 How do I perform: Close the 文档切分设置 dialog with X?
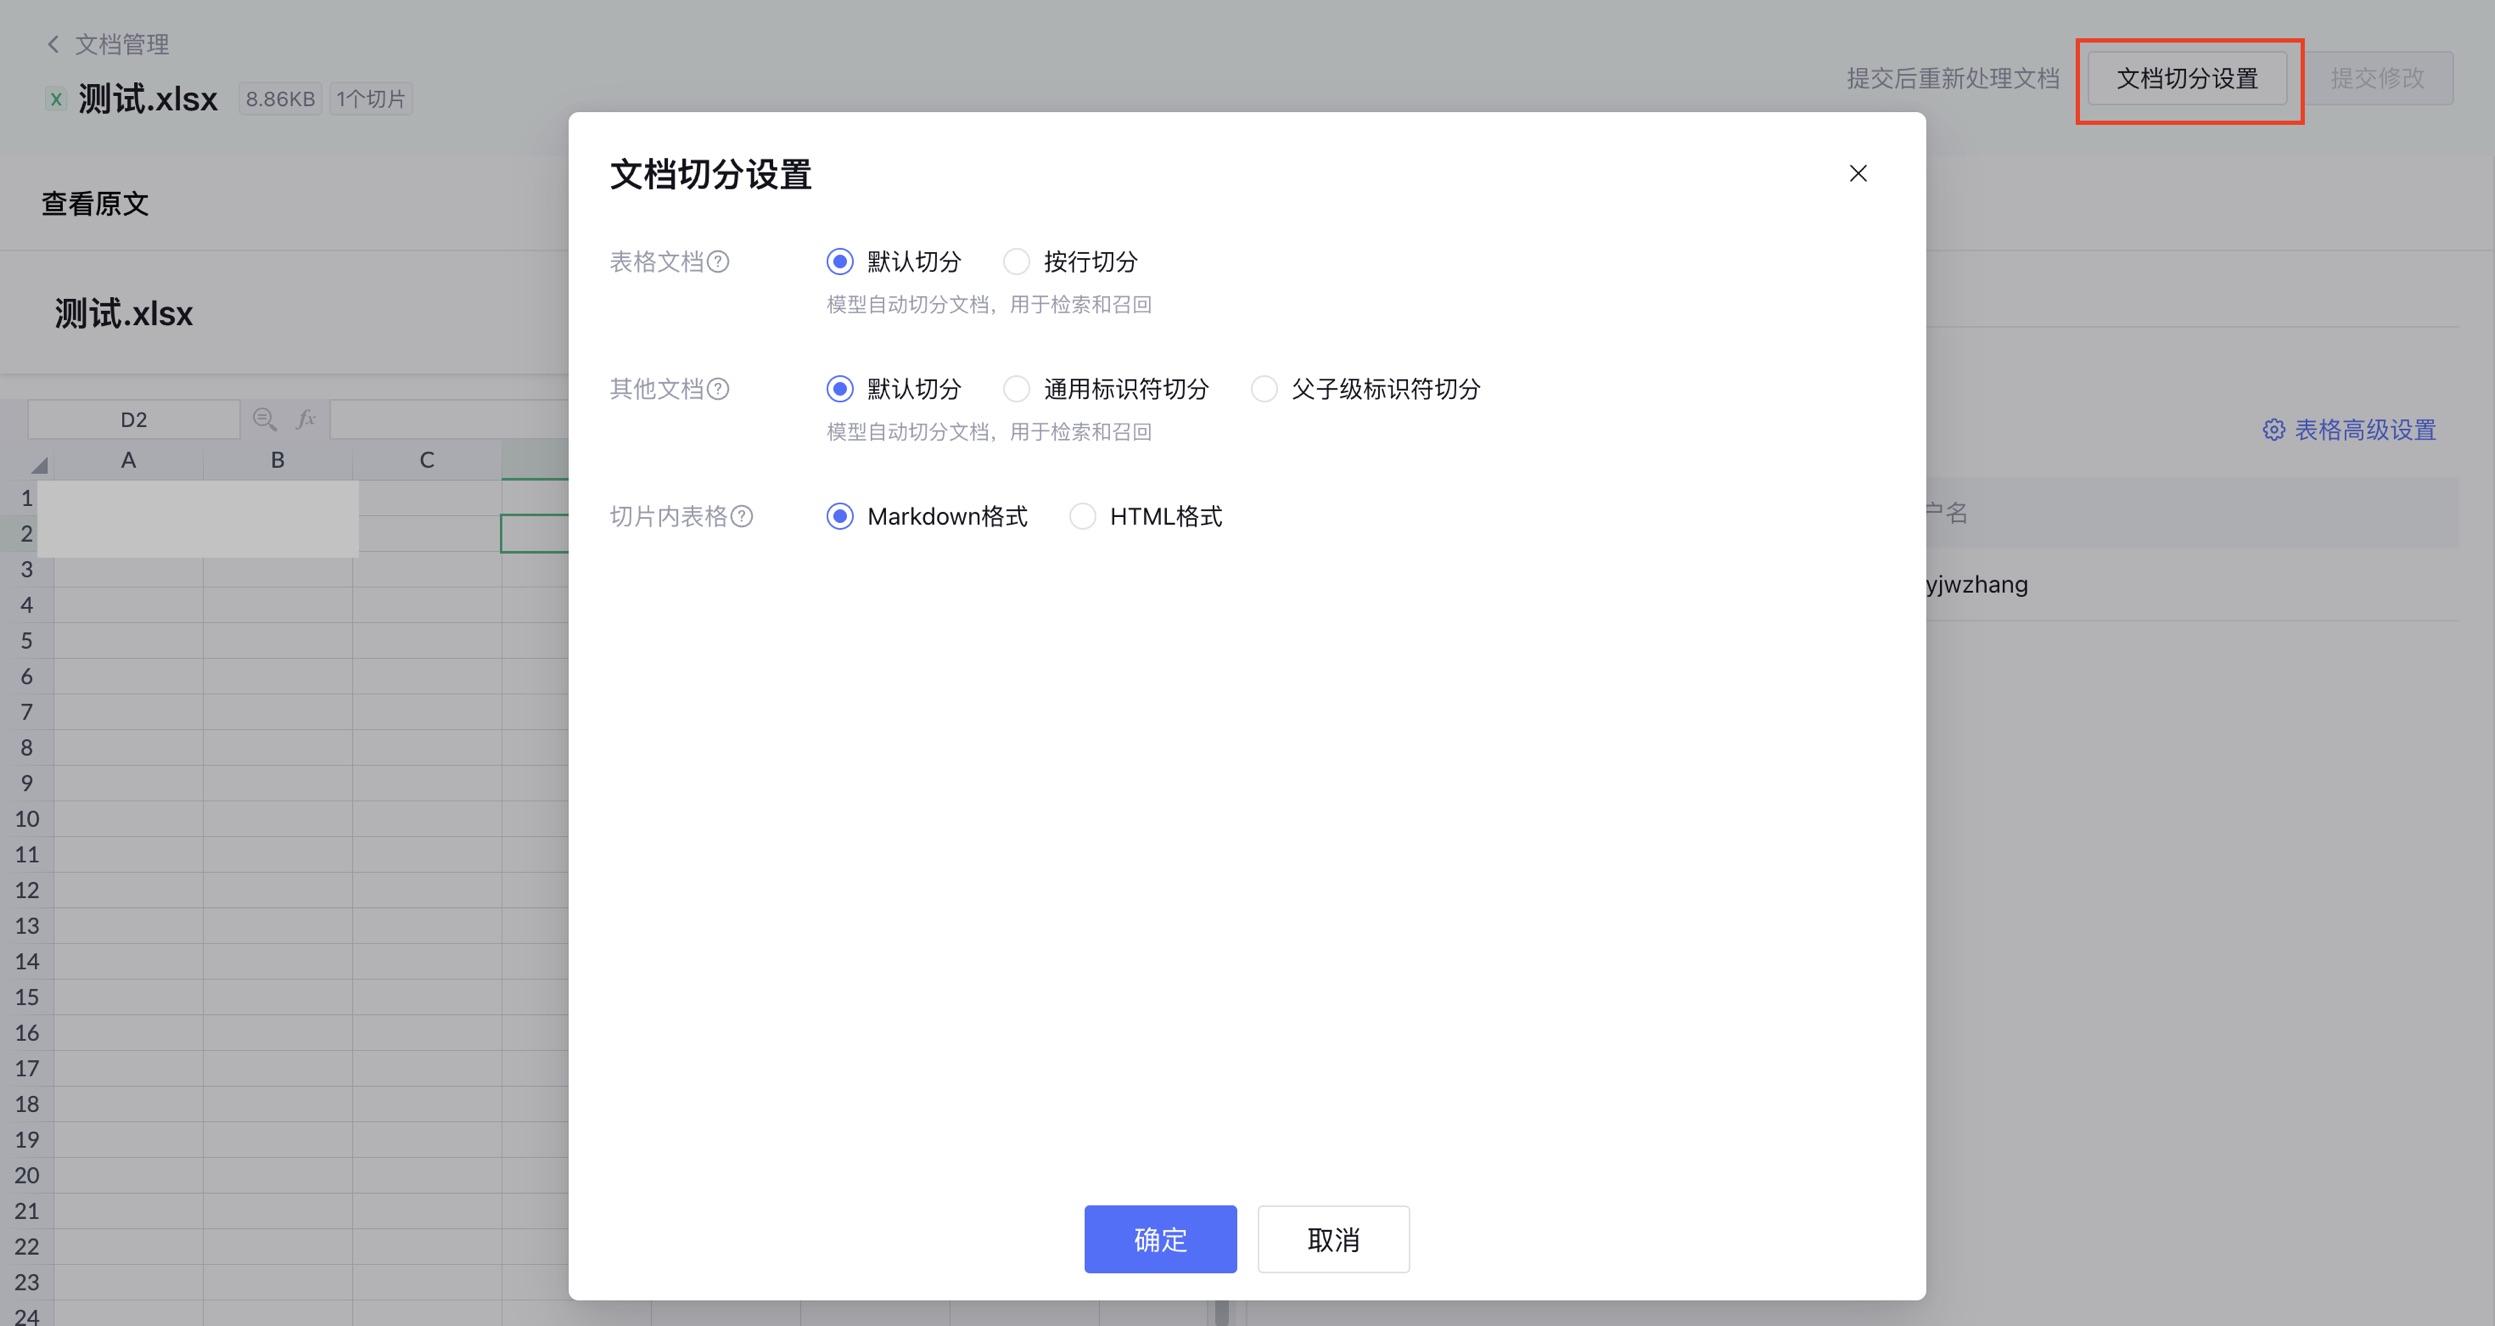tap(1857, 174)
